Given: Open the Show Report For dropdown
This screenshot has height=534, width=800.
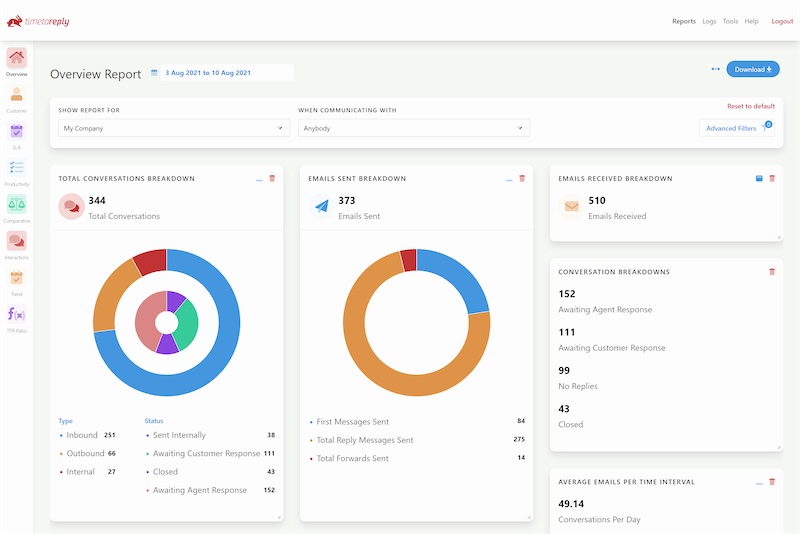Looking at the screenshot, I should 174,128.
